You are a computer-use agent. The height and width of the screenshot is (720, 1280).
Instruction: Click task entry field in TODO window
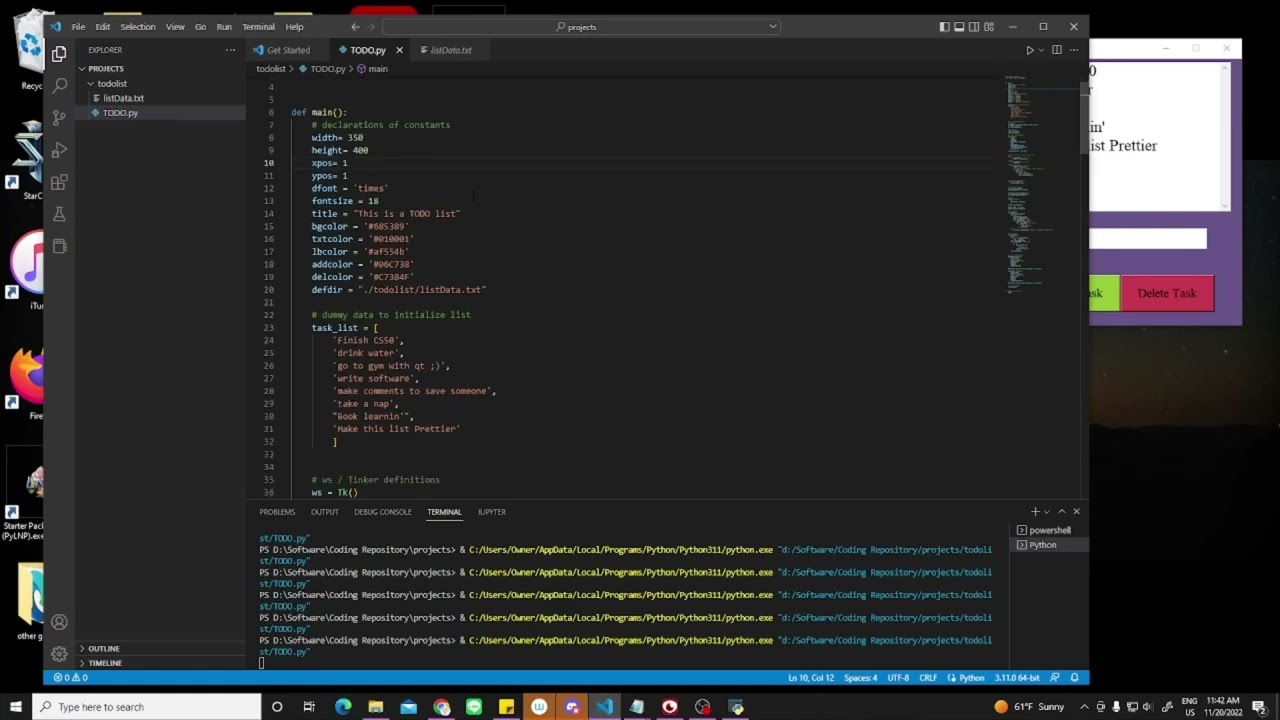[1147, 238]
